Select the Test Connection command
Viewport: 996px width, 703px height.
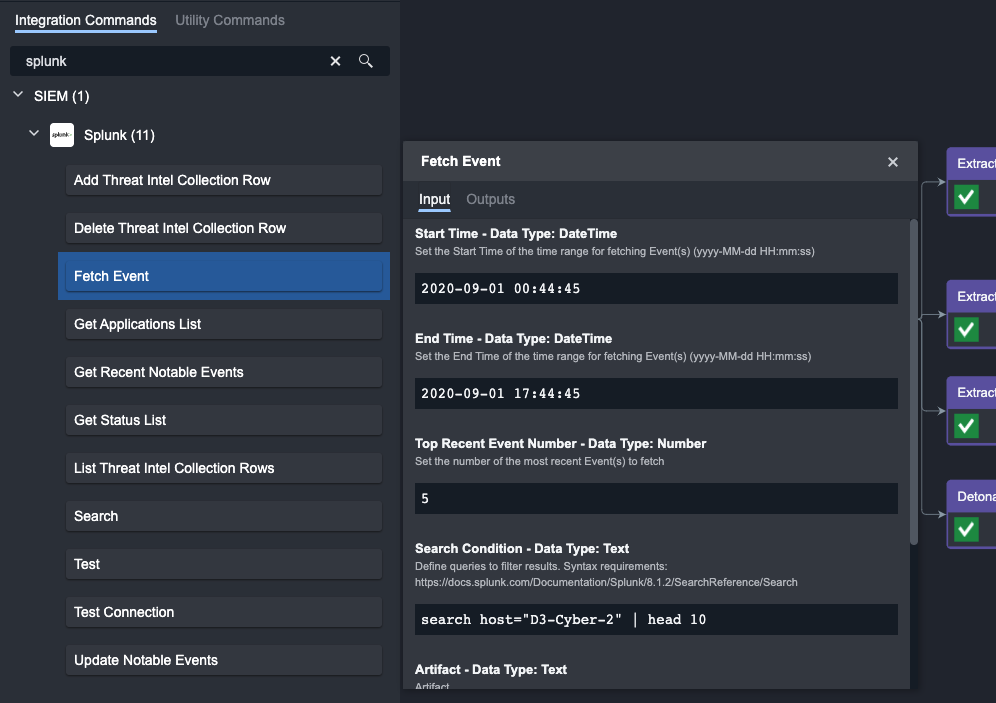pyautogui.click(x=223, y=612)
